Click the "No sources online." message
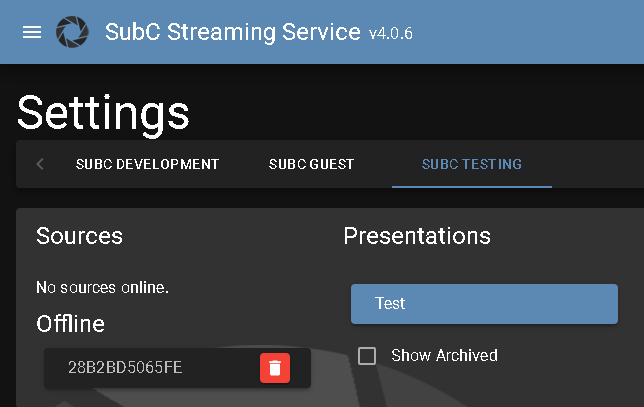This screenshot has width=644, height=407. click(102, 287)
